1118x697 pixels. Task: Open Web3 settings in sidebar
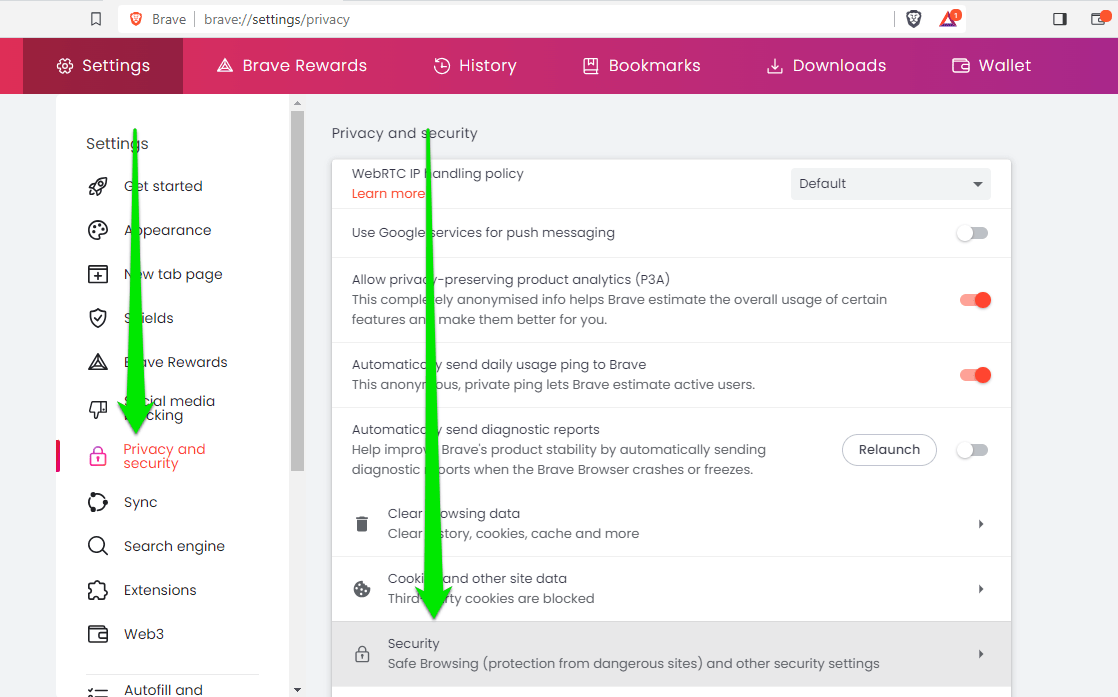tap(143, 634)
